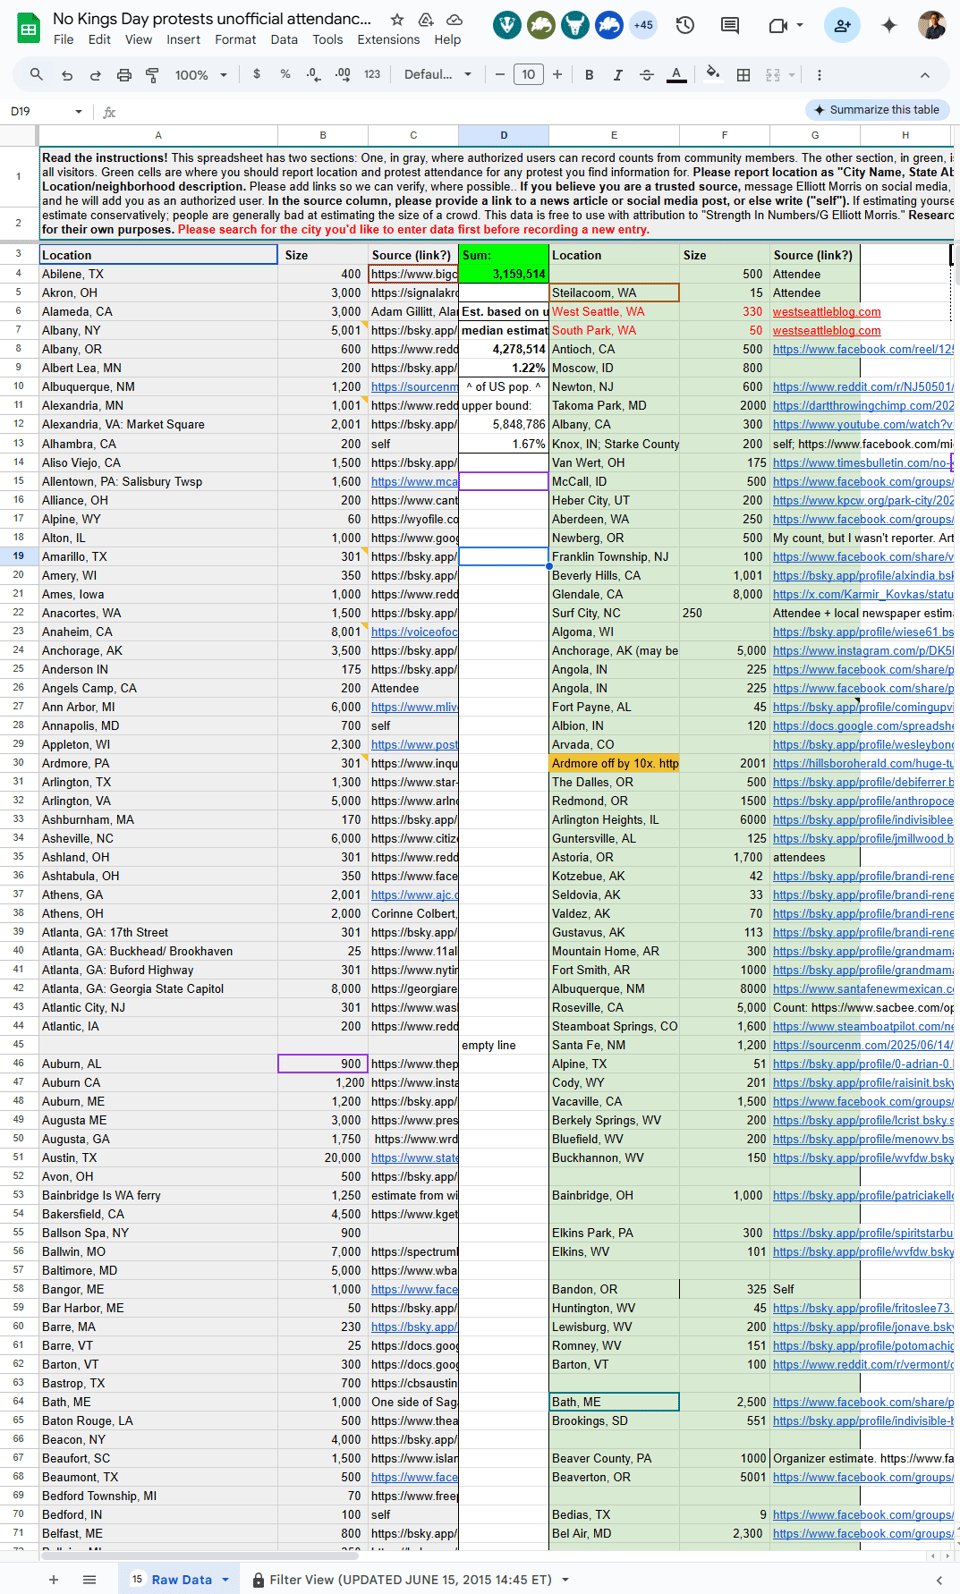This screenshot has height=1594, width=960.
Task: Open the comments panel icon
Action: tap(730, 25)
